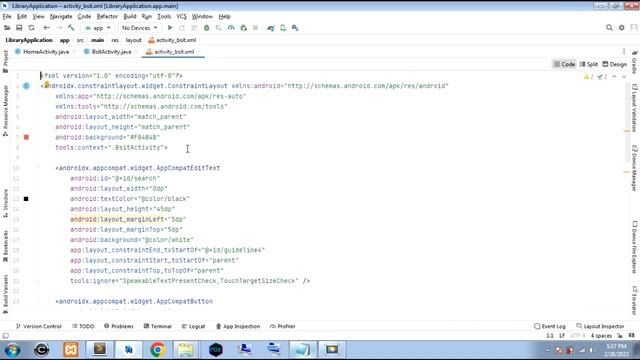Click the Windows Start button

click(x=13, y=350)
